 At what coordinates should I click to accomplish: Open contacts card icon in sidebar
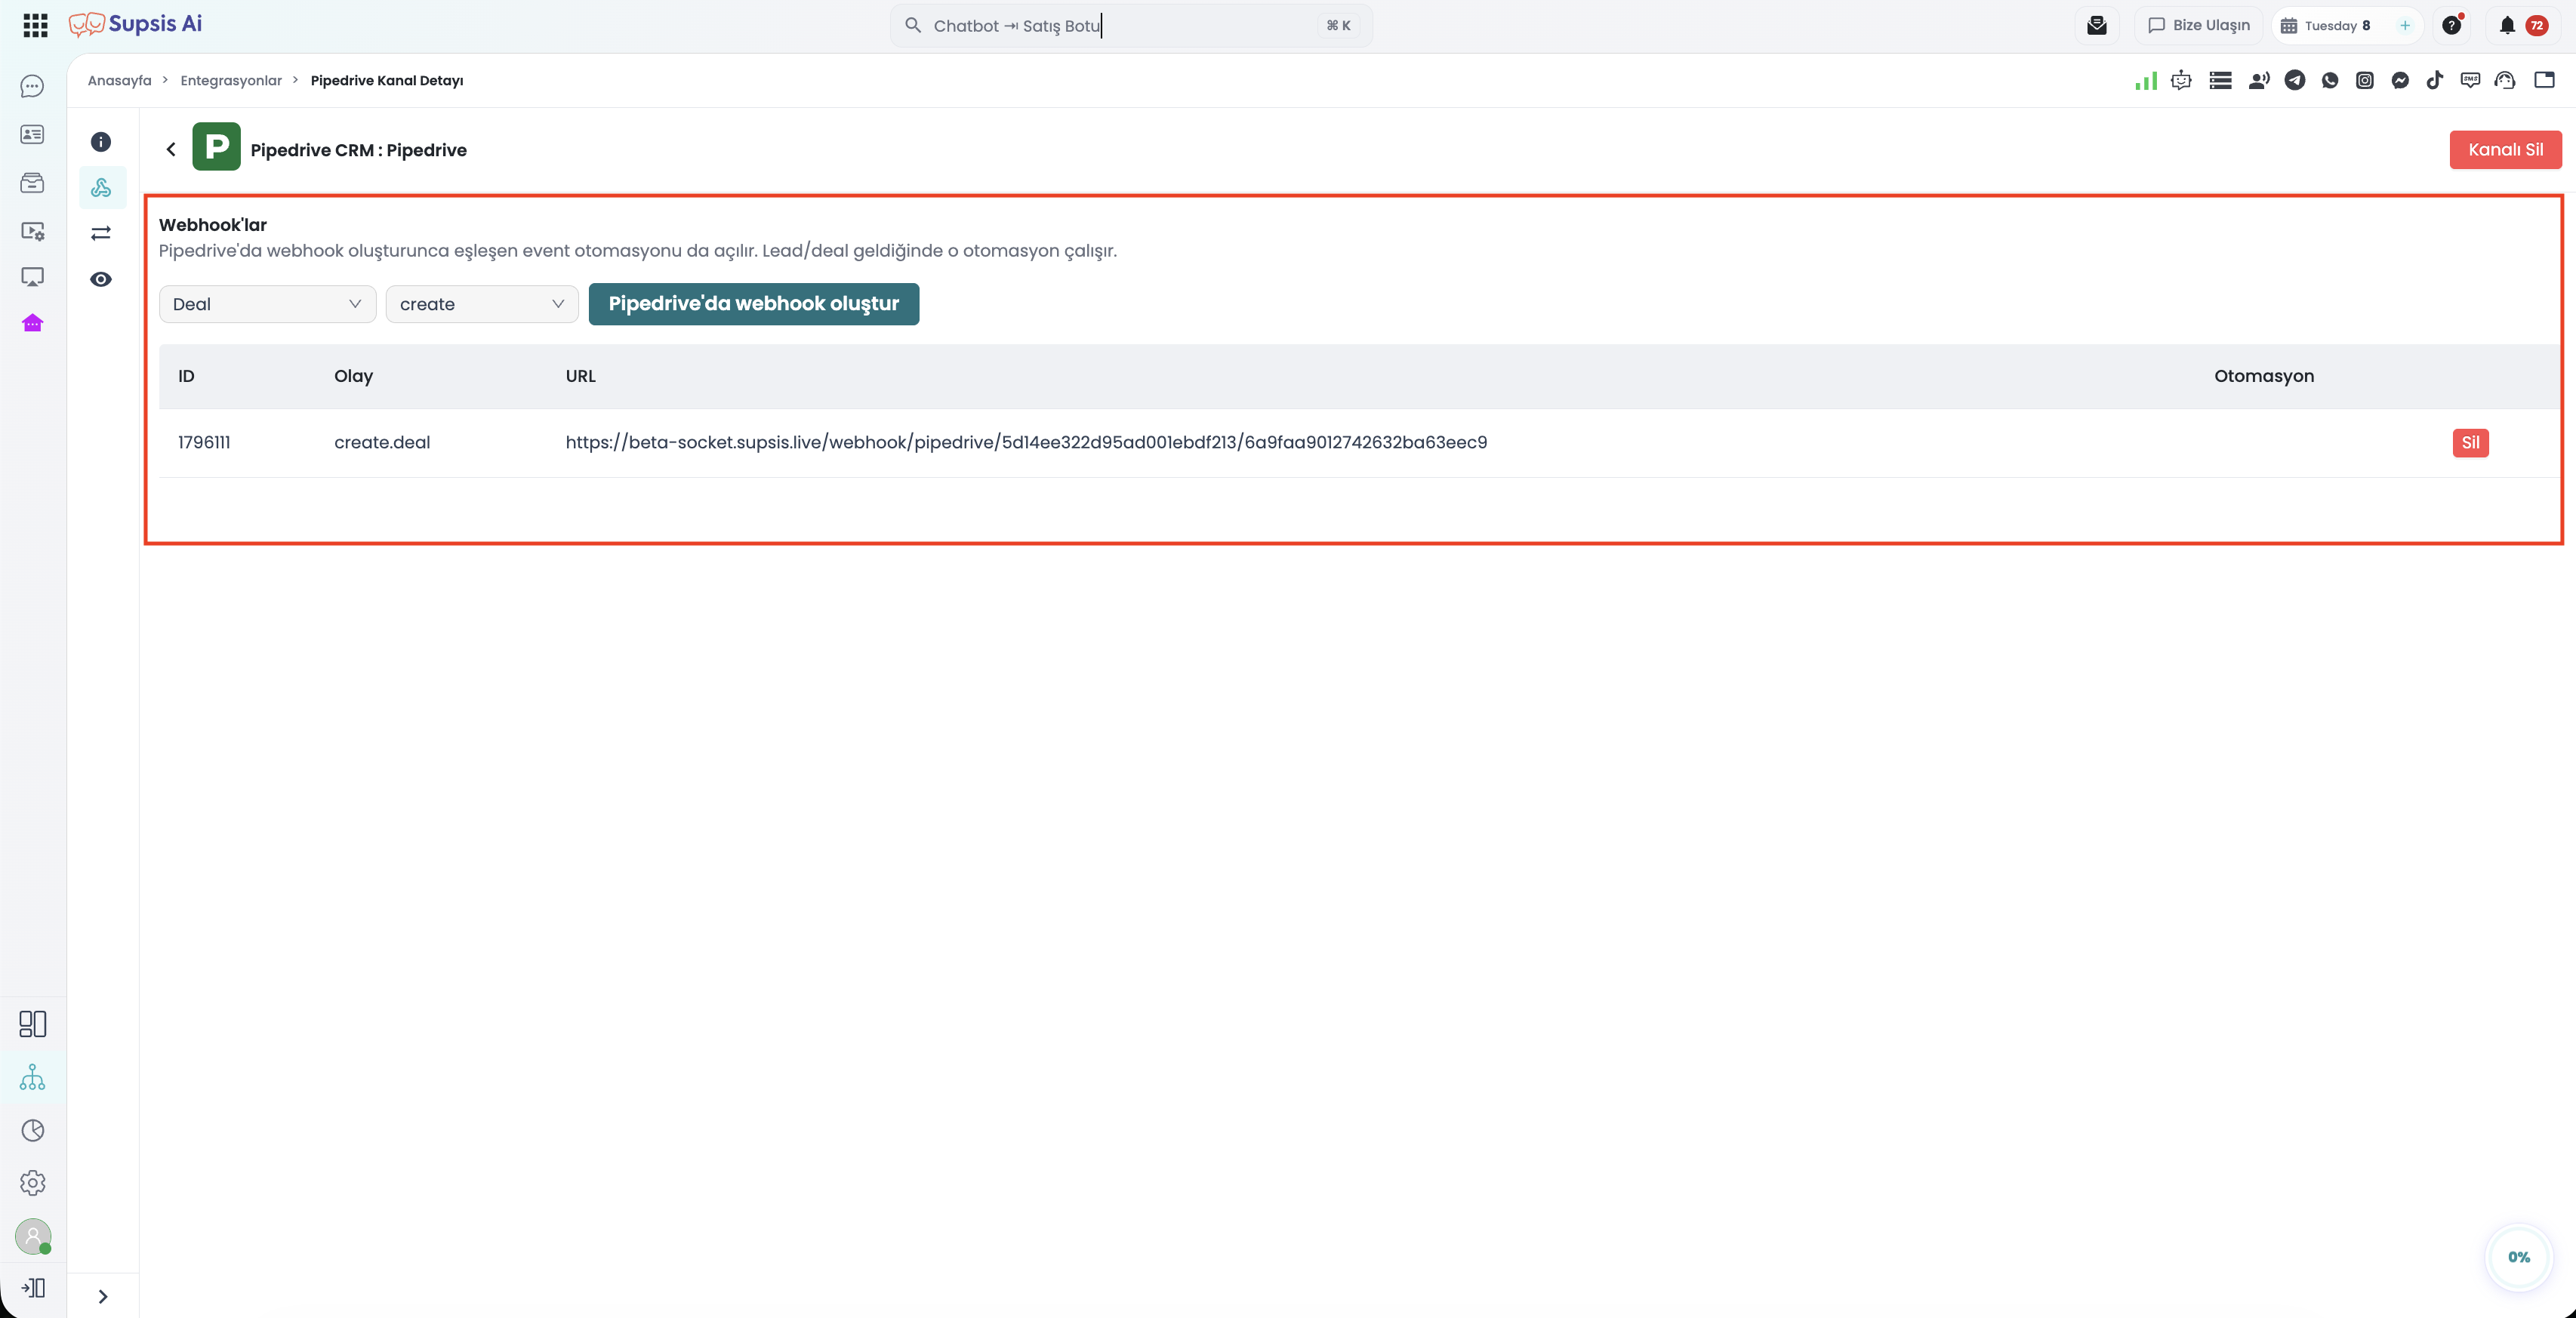[32, 134]
